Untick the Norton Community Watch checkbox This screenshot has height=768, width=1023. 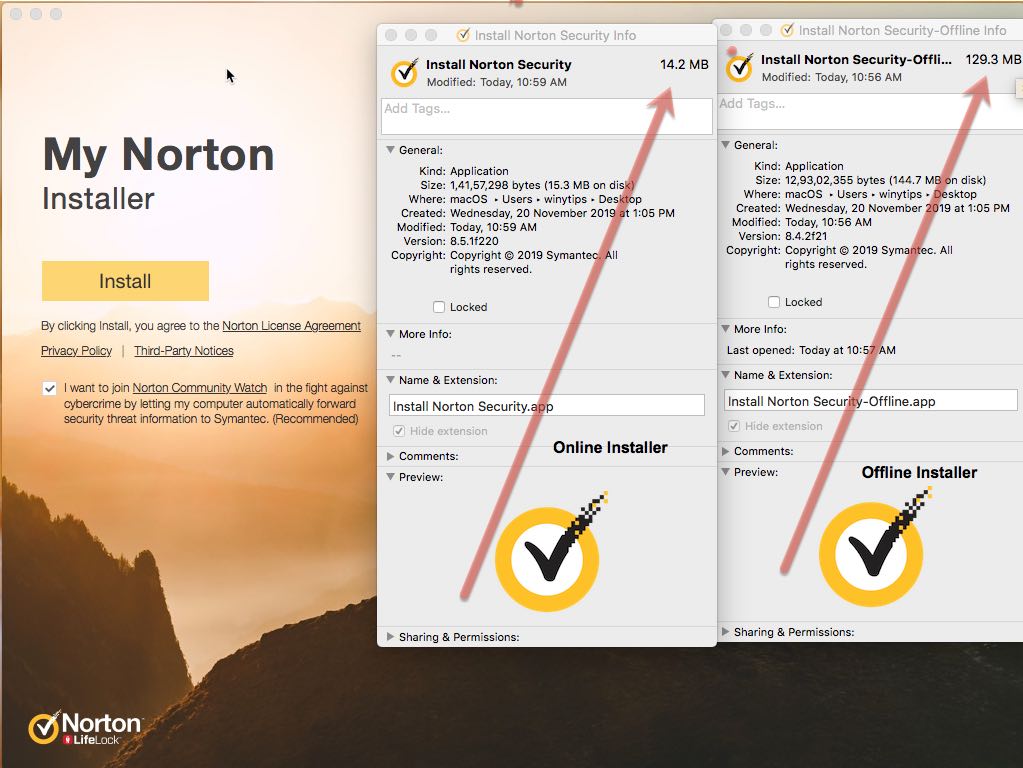(49, 388)
